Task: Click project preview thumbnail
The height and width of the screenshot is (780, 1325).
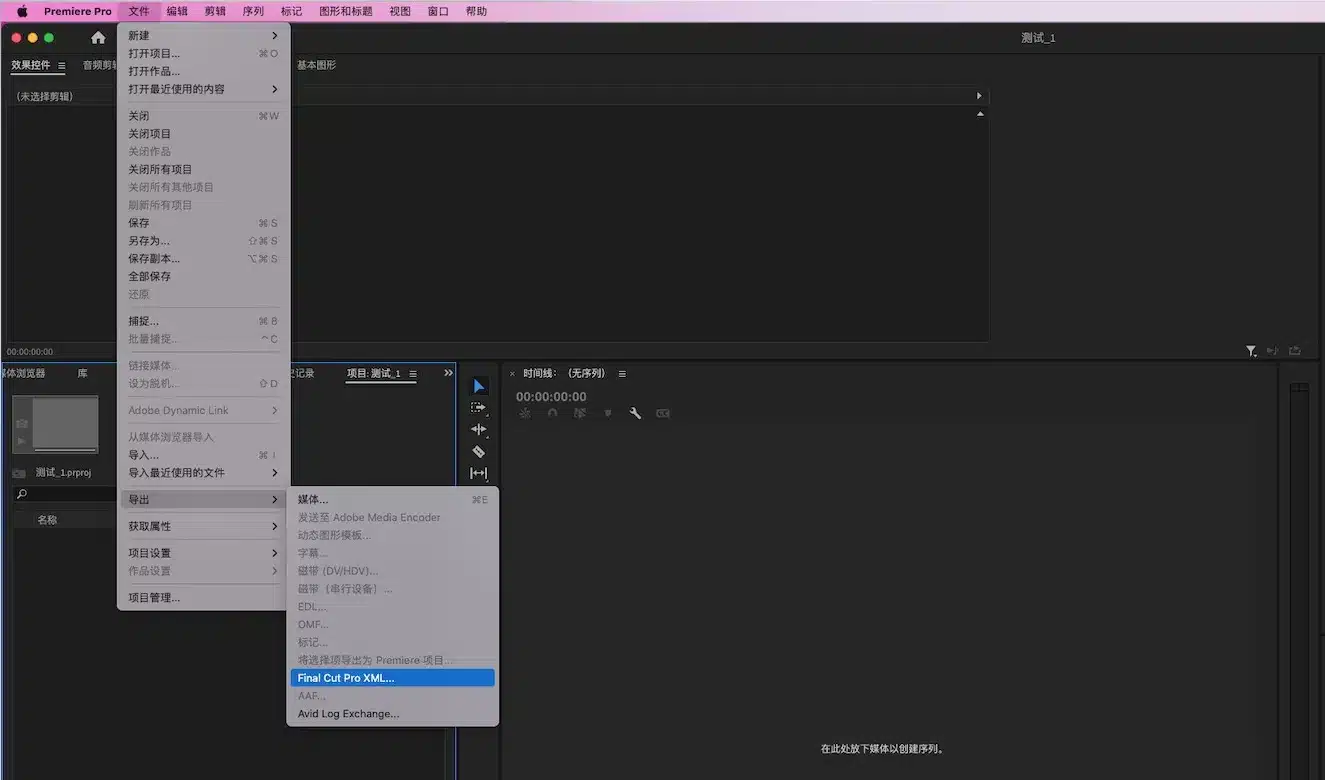Action: click(x=55, y=424)
